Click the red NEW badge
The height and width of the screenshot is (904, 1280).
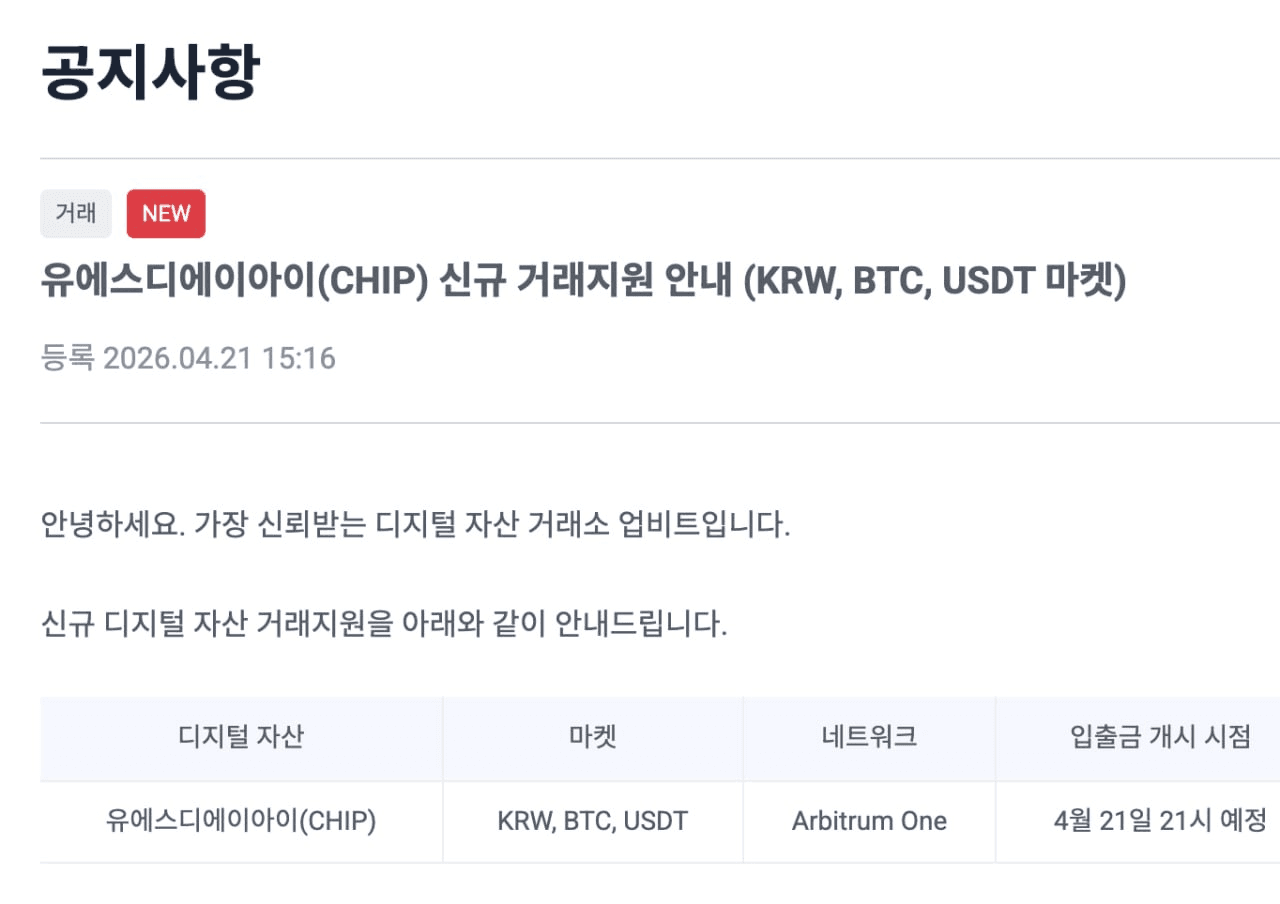(x=166, y=214)
